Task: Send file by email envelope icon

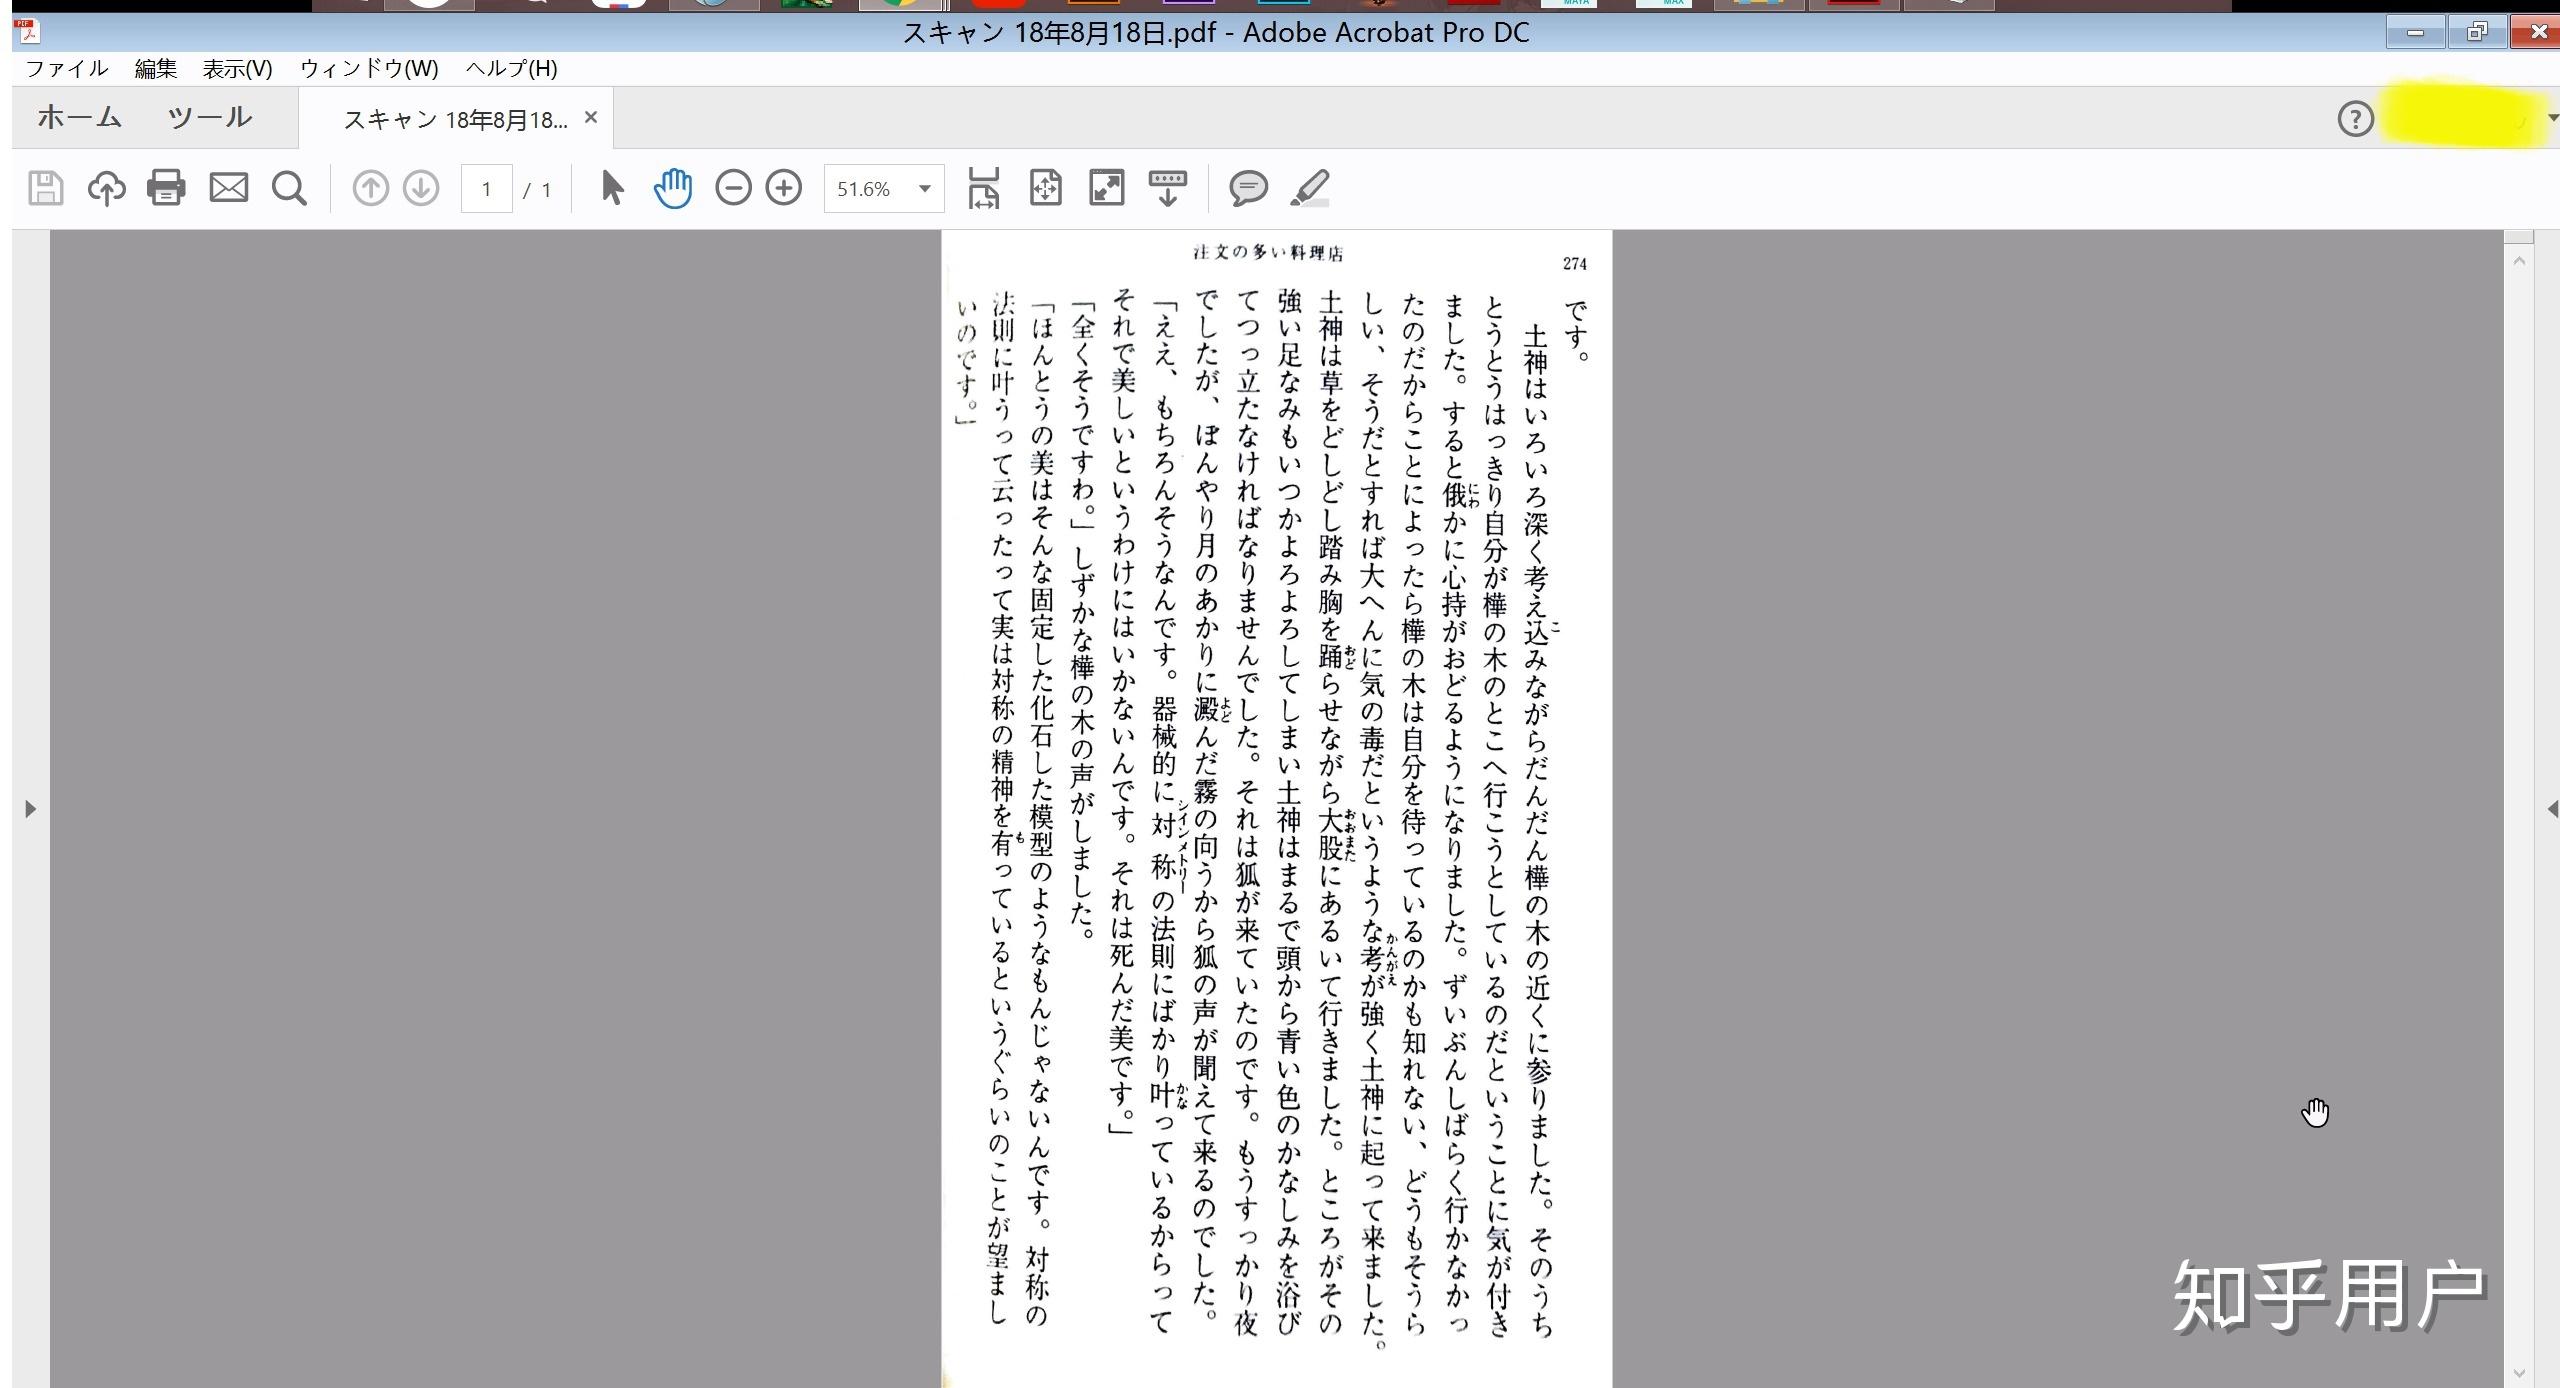Action: [228, 188]
